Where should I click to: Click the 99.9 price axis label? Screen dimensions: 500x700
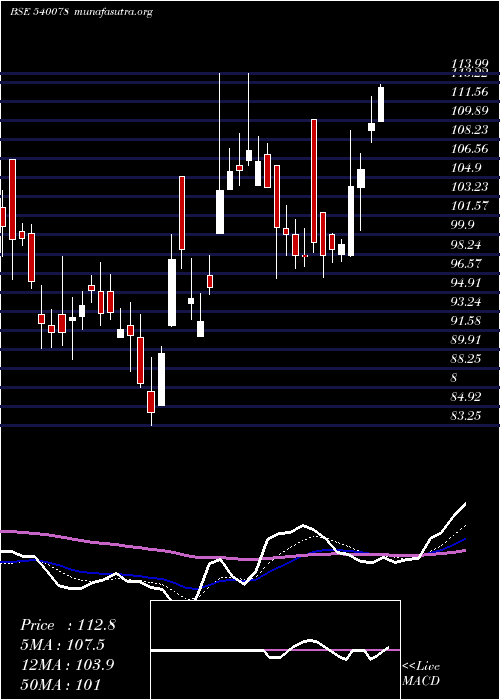462,225
